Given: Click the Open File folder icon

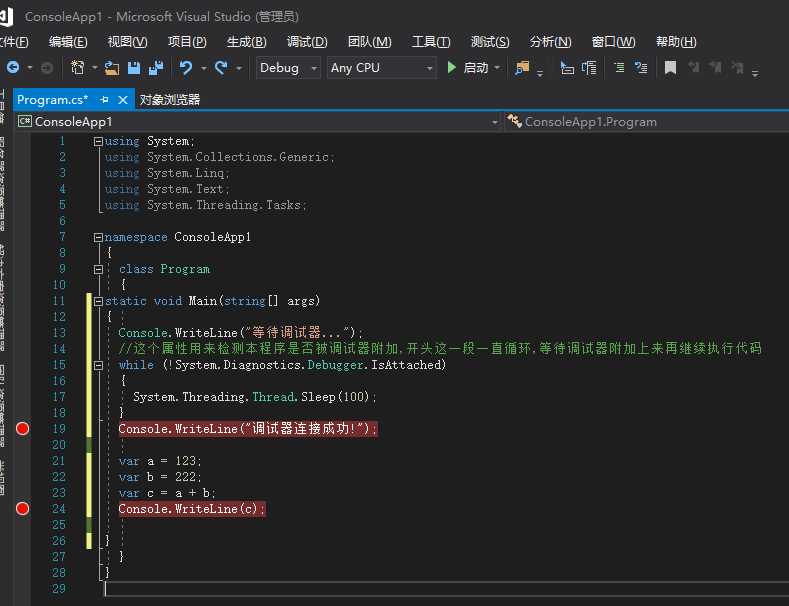Looking at the screenshot, I should tap(112, 67).
